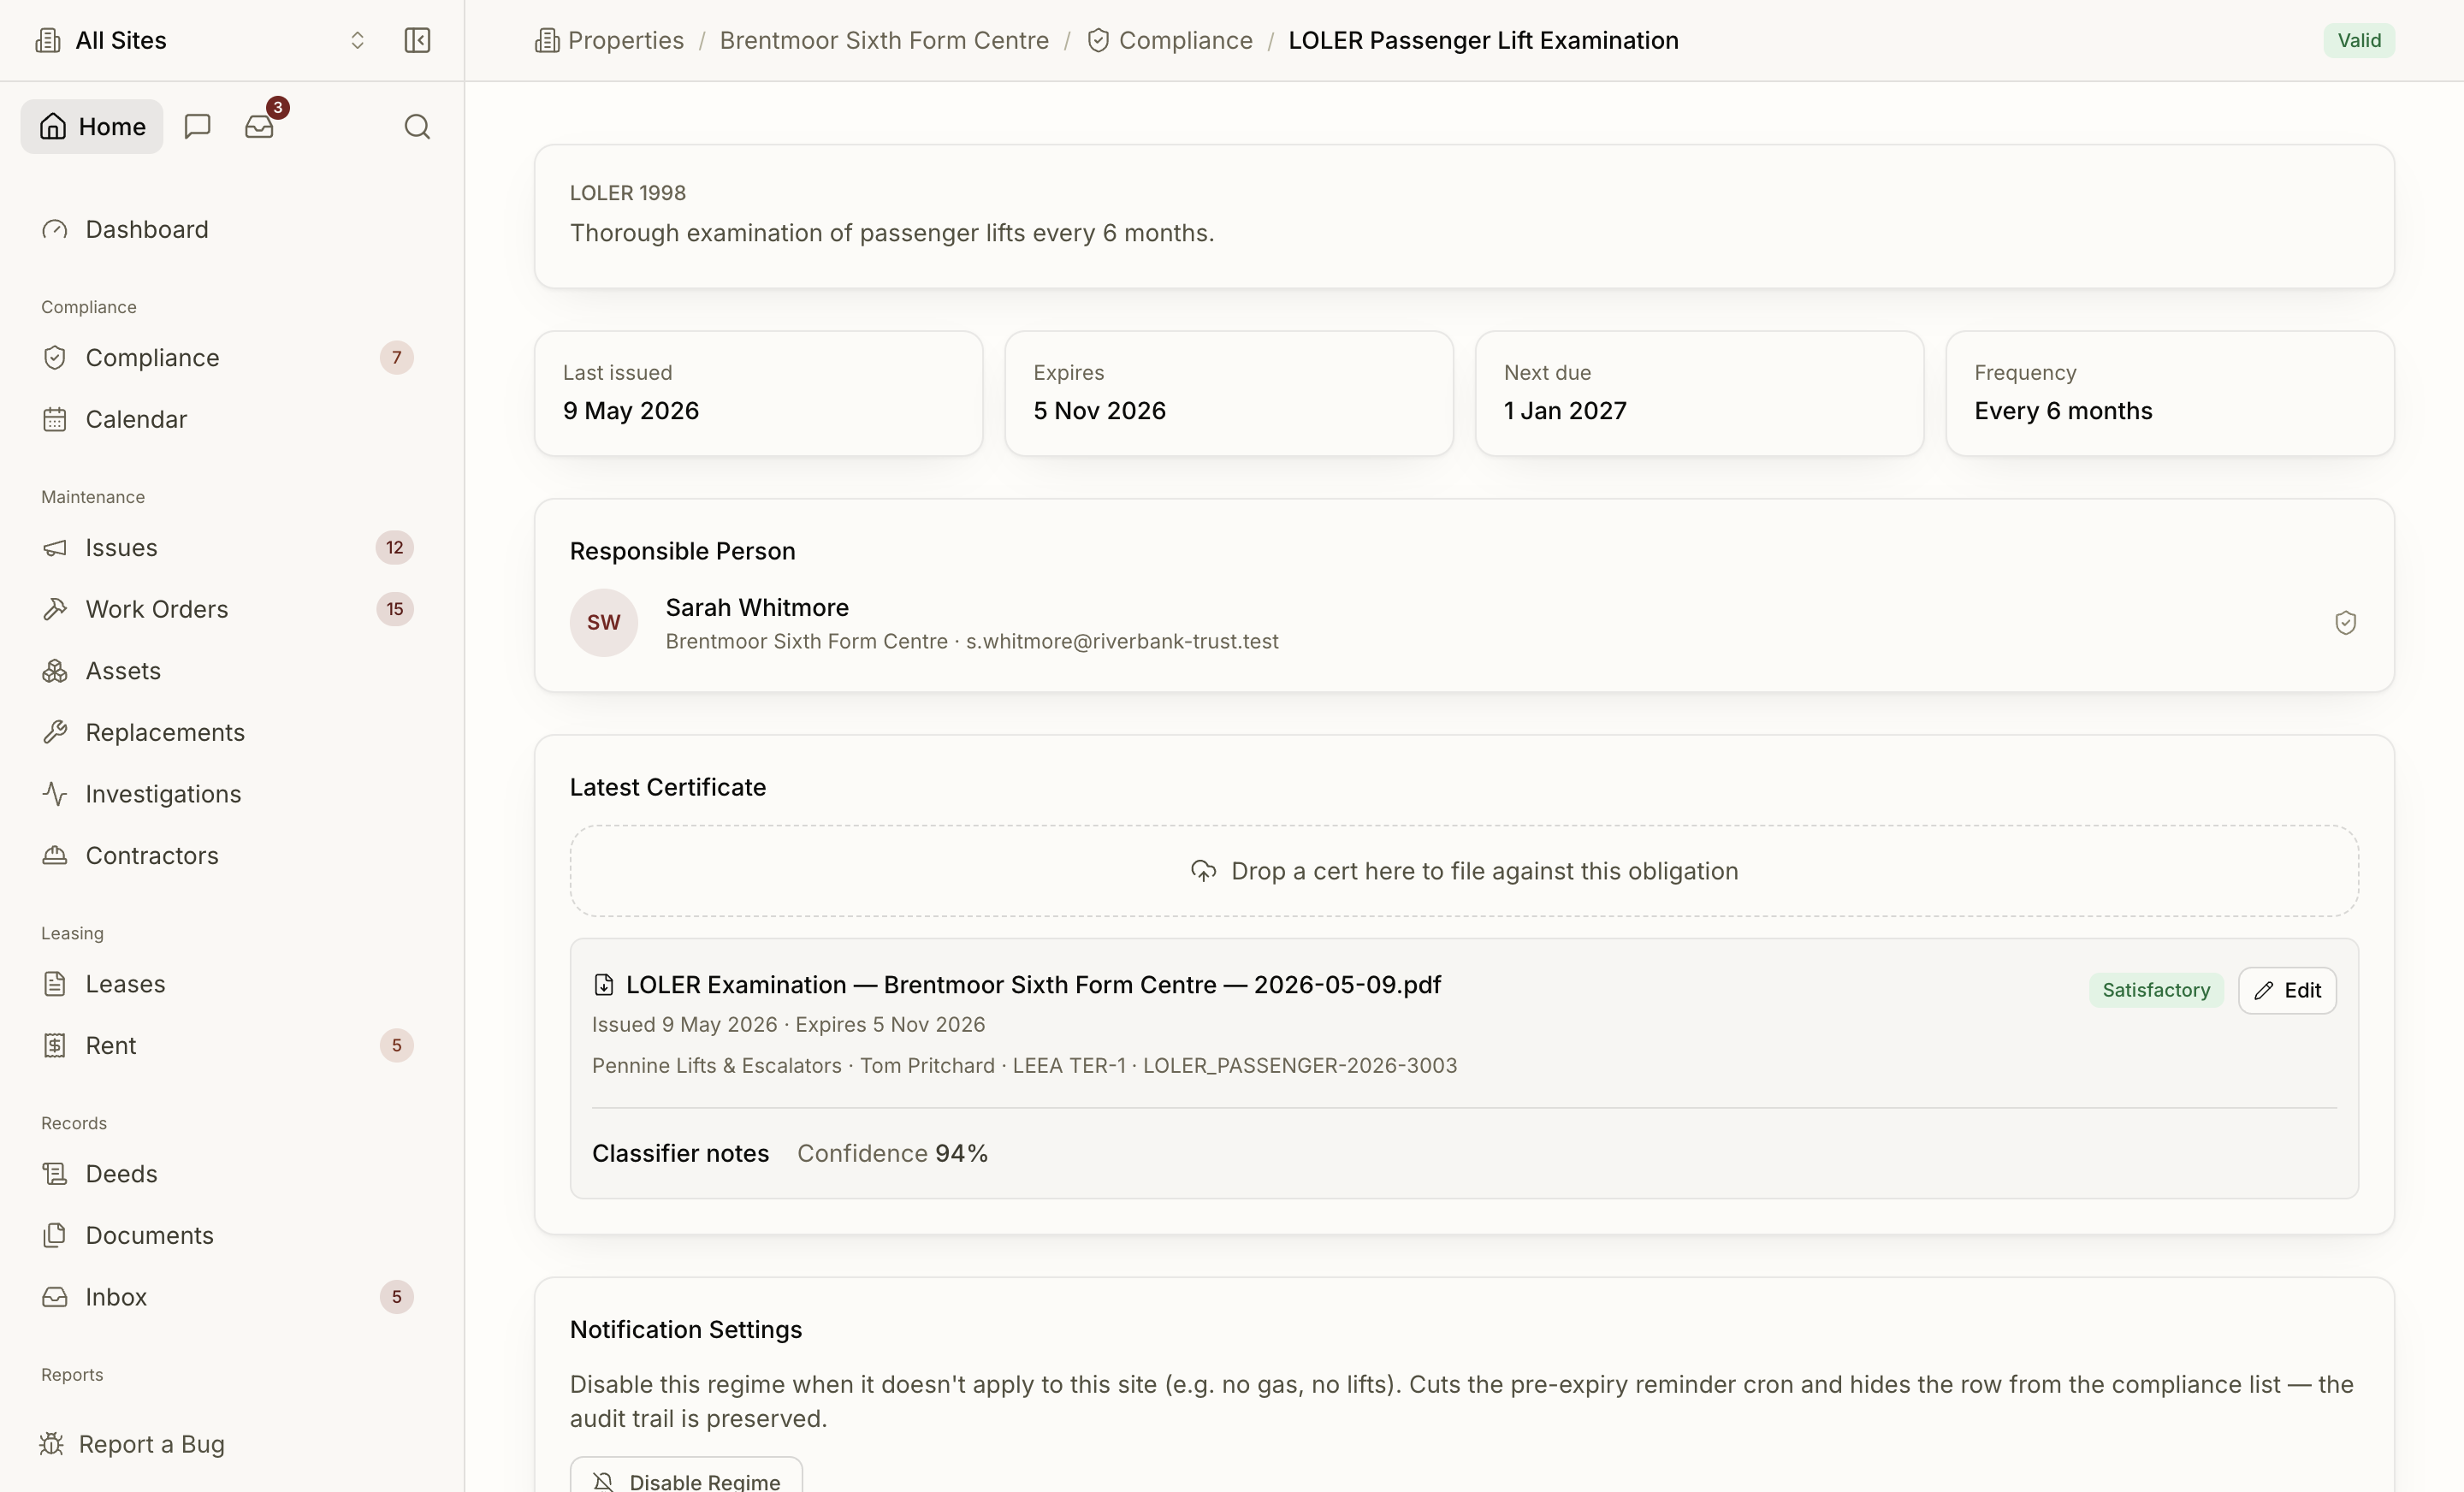The width and height of the screenshot is (2464, 1492).
Task: Click Next due 1 Jan 2027 card
Action: (1699, 393)
